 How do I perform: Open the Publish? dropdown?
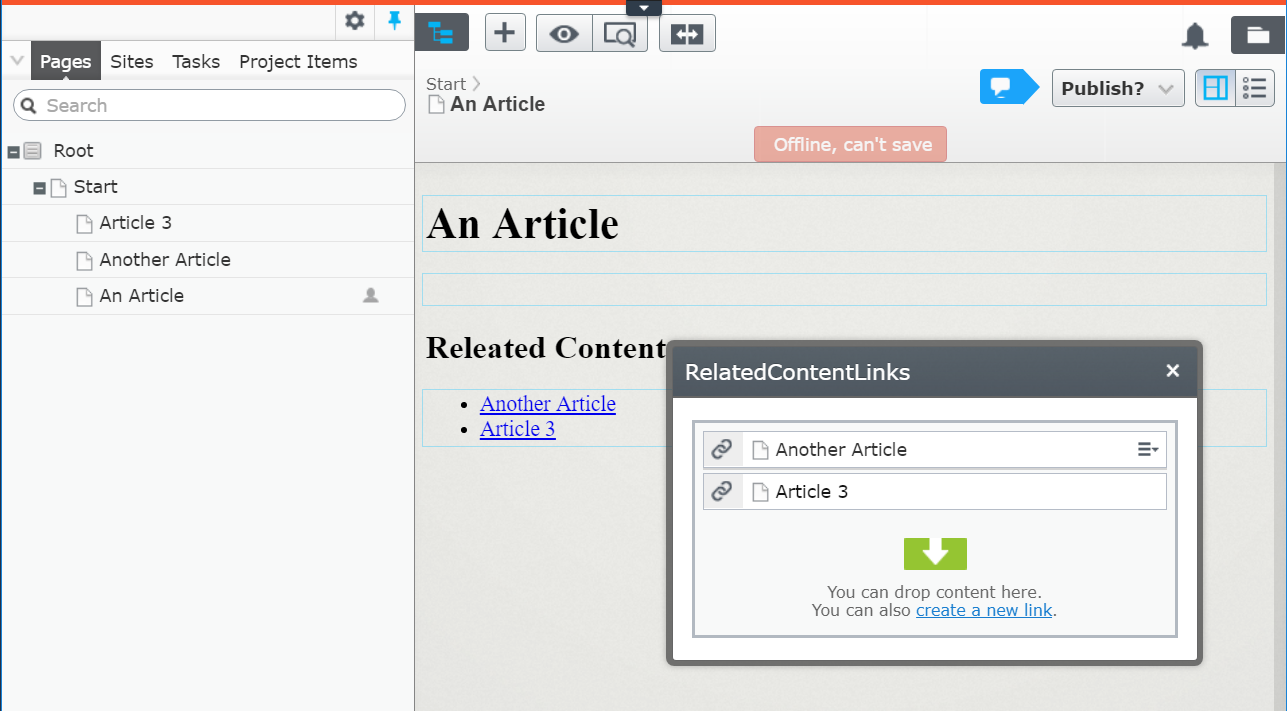point(1118,88)
